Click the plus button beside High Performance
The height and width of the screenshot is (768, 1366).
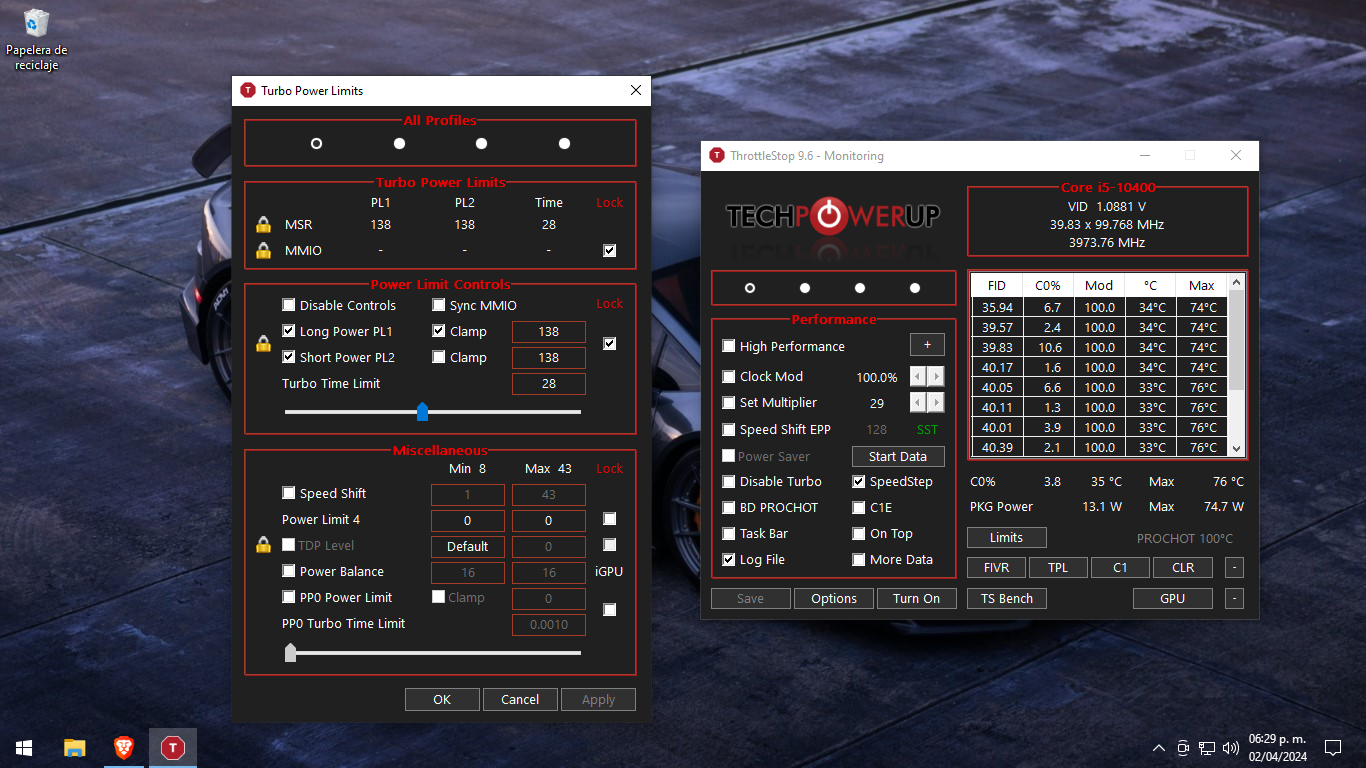(x=927, y=345)
